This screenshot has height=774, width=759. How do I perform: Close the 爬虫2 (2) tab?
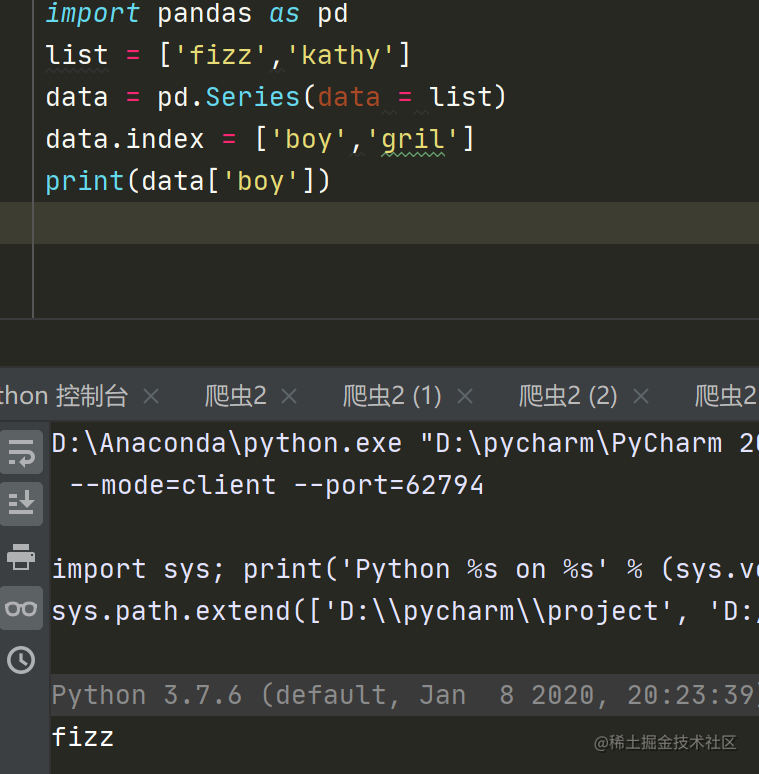click(x=640, y=396)
